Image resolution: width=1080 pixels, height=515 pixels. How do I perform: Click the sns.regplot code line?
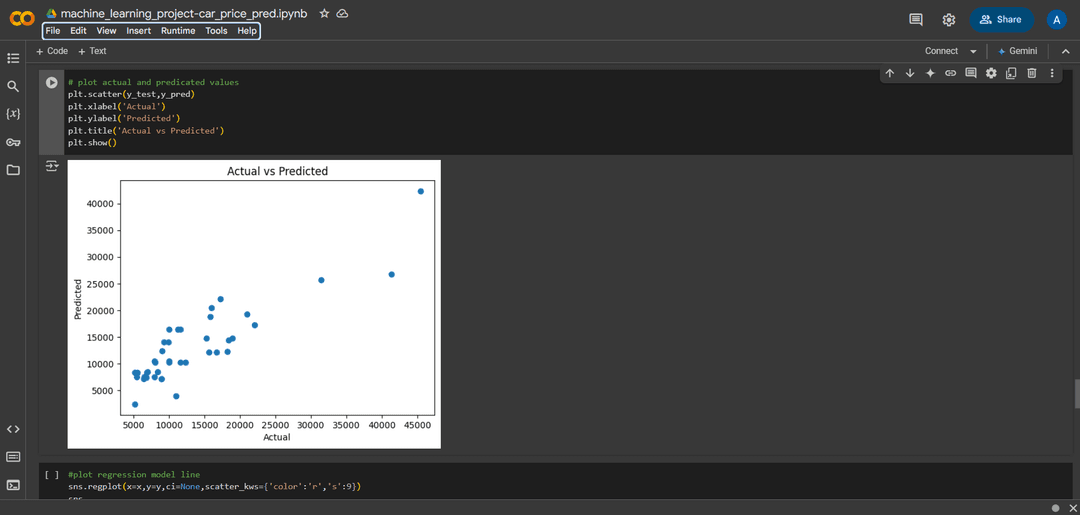click(x=214, y=487)
